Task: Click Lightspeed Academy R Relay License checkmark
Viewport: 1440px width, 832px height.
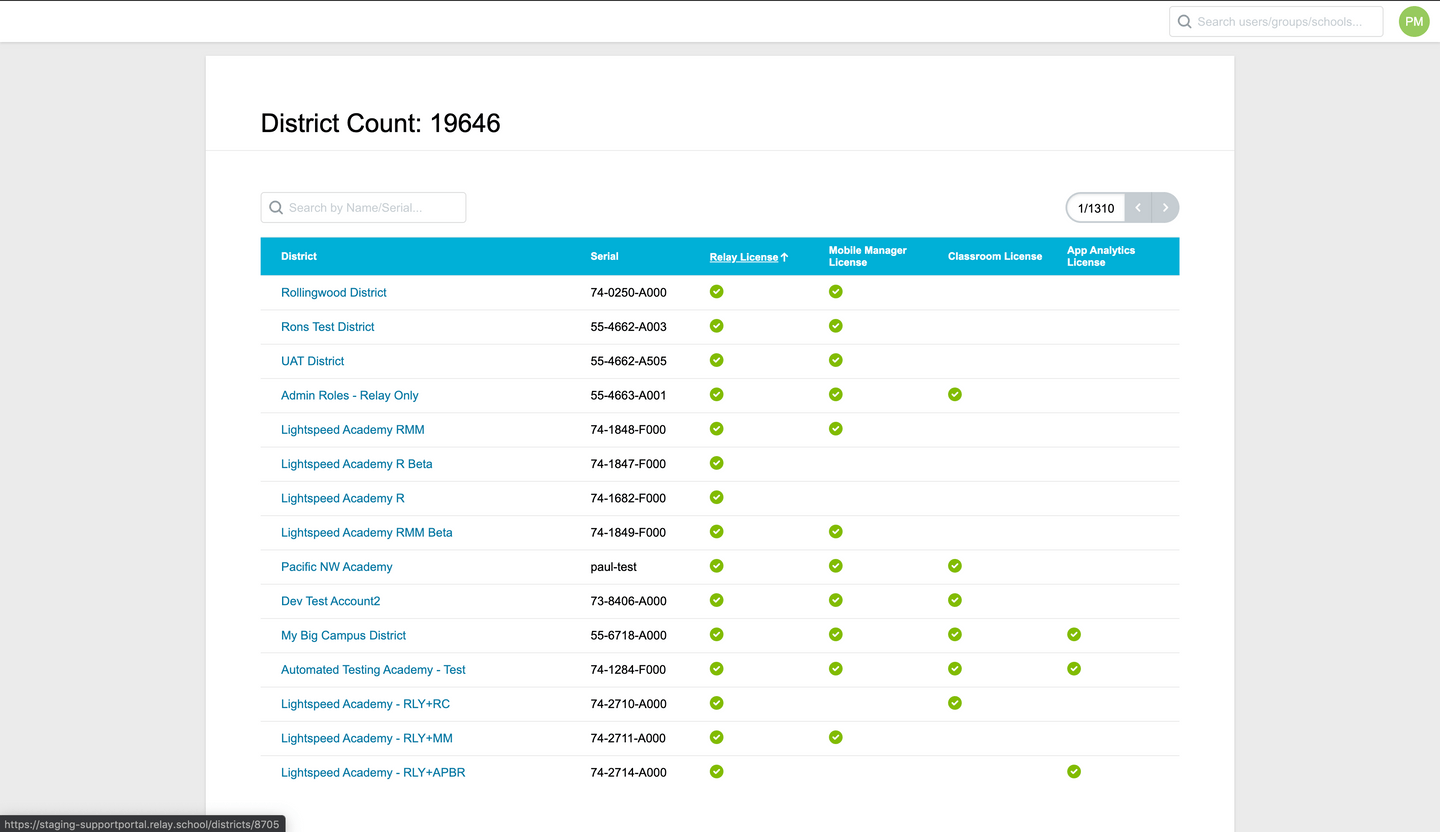Action: pyautogui.click(x=716, y=497)
